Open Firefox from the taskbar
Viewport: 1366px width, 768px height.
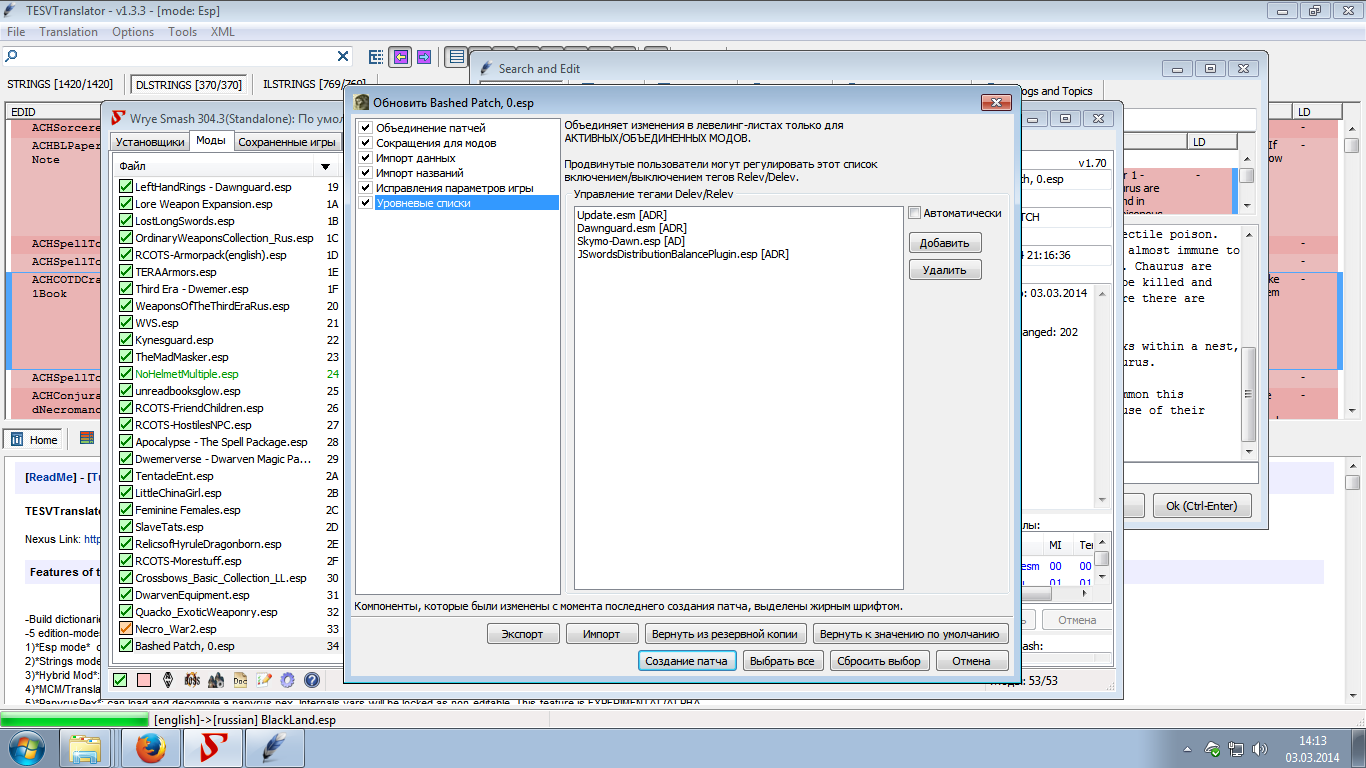pyautogui.click(x=150, y=748)
